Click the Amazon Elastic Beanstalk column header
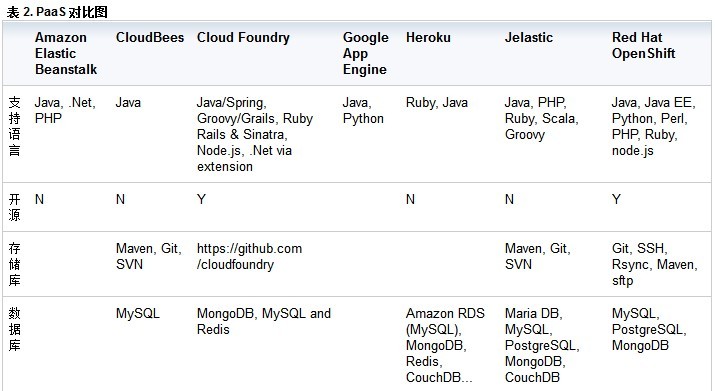This screenshot has height=391, width=715. (x=66, y=53)
